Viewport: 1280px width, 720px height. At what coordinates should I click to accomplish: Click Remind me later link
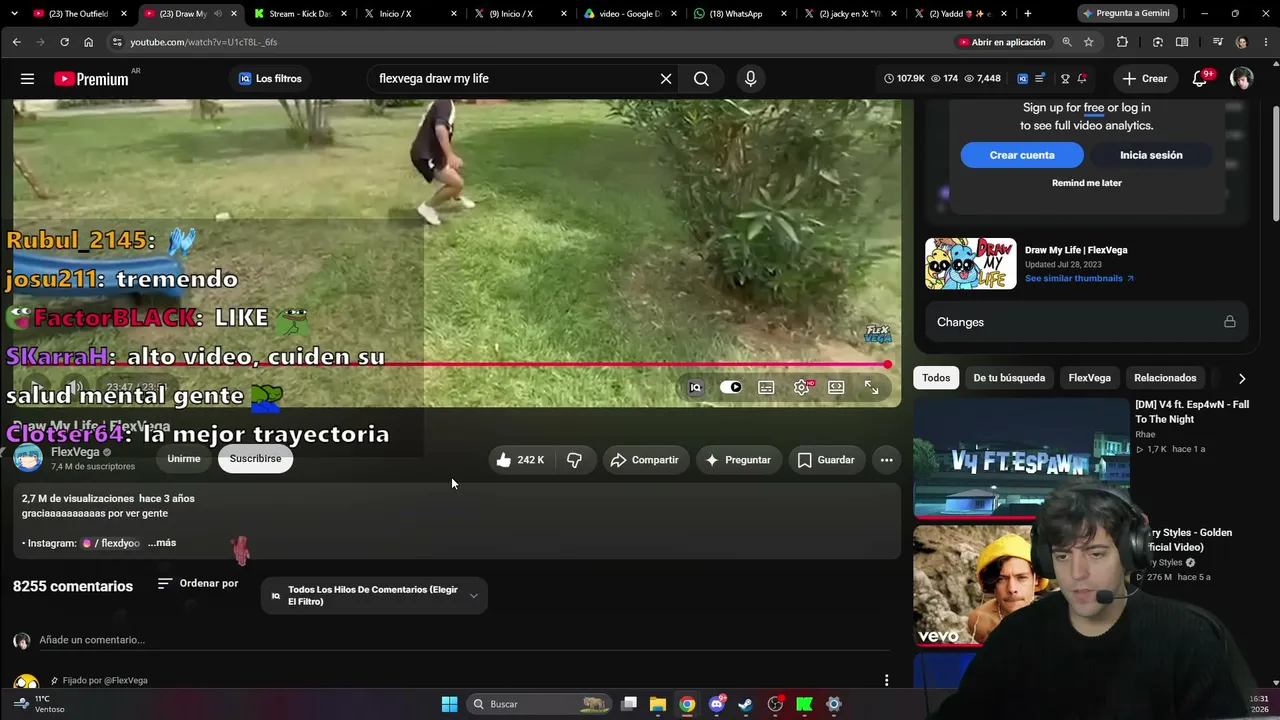(1087, 183)
